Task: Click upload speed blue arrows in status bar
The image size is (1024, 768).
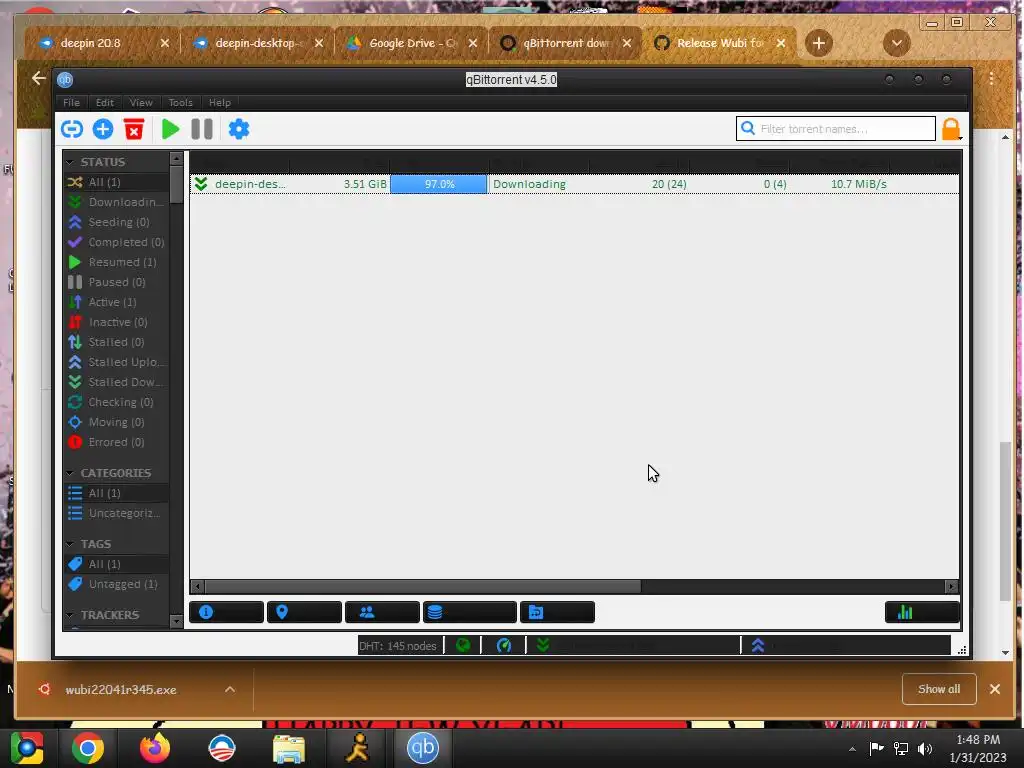Action: coord(758,646)
